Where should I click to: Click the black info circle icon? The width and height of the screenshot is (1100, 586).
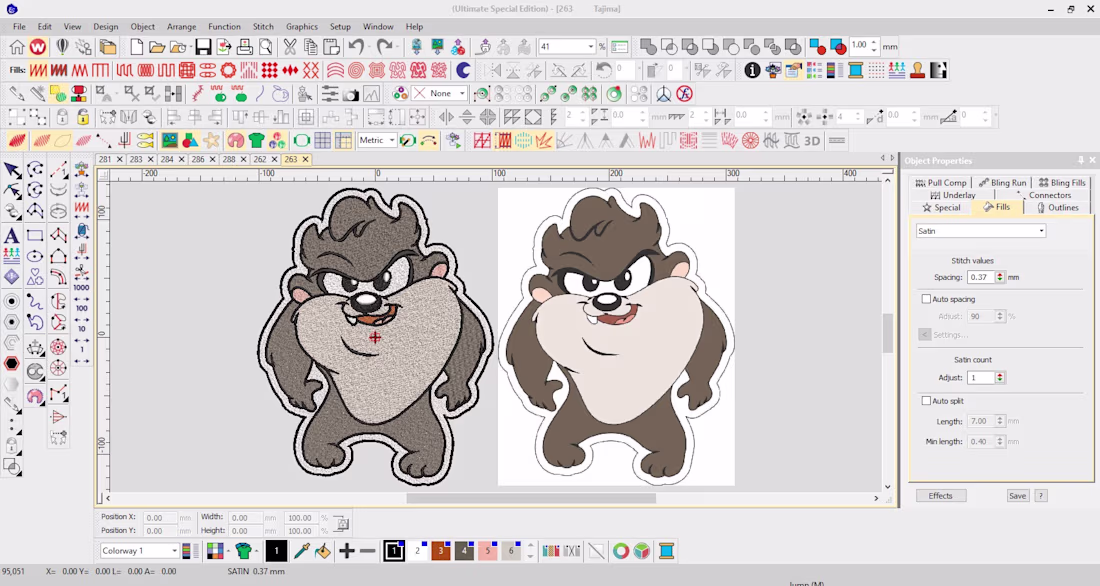pyautogui.click(x=752, y=70)
